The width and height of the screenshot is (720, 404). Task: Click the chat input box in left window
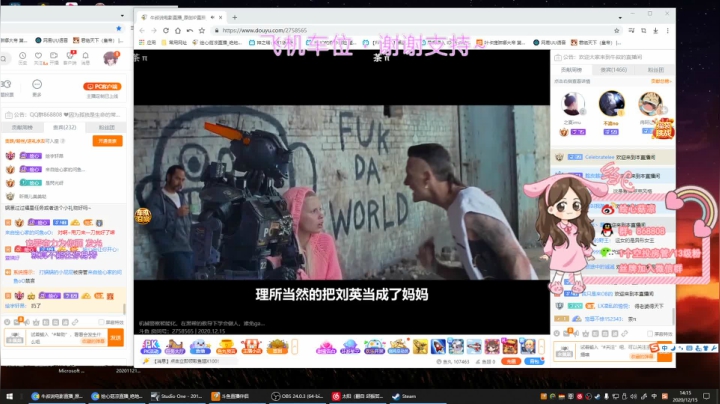click(x=67, y=338)
